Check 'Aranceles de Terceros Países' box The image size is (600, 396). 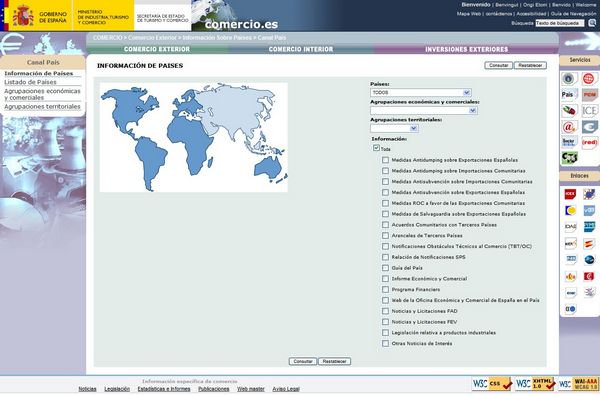click(x=385, y=236)
